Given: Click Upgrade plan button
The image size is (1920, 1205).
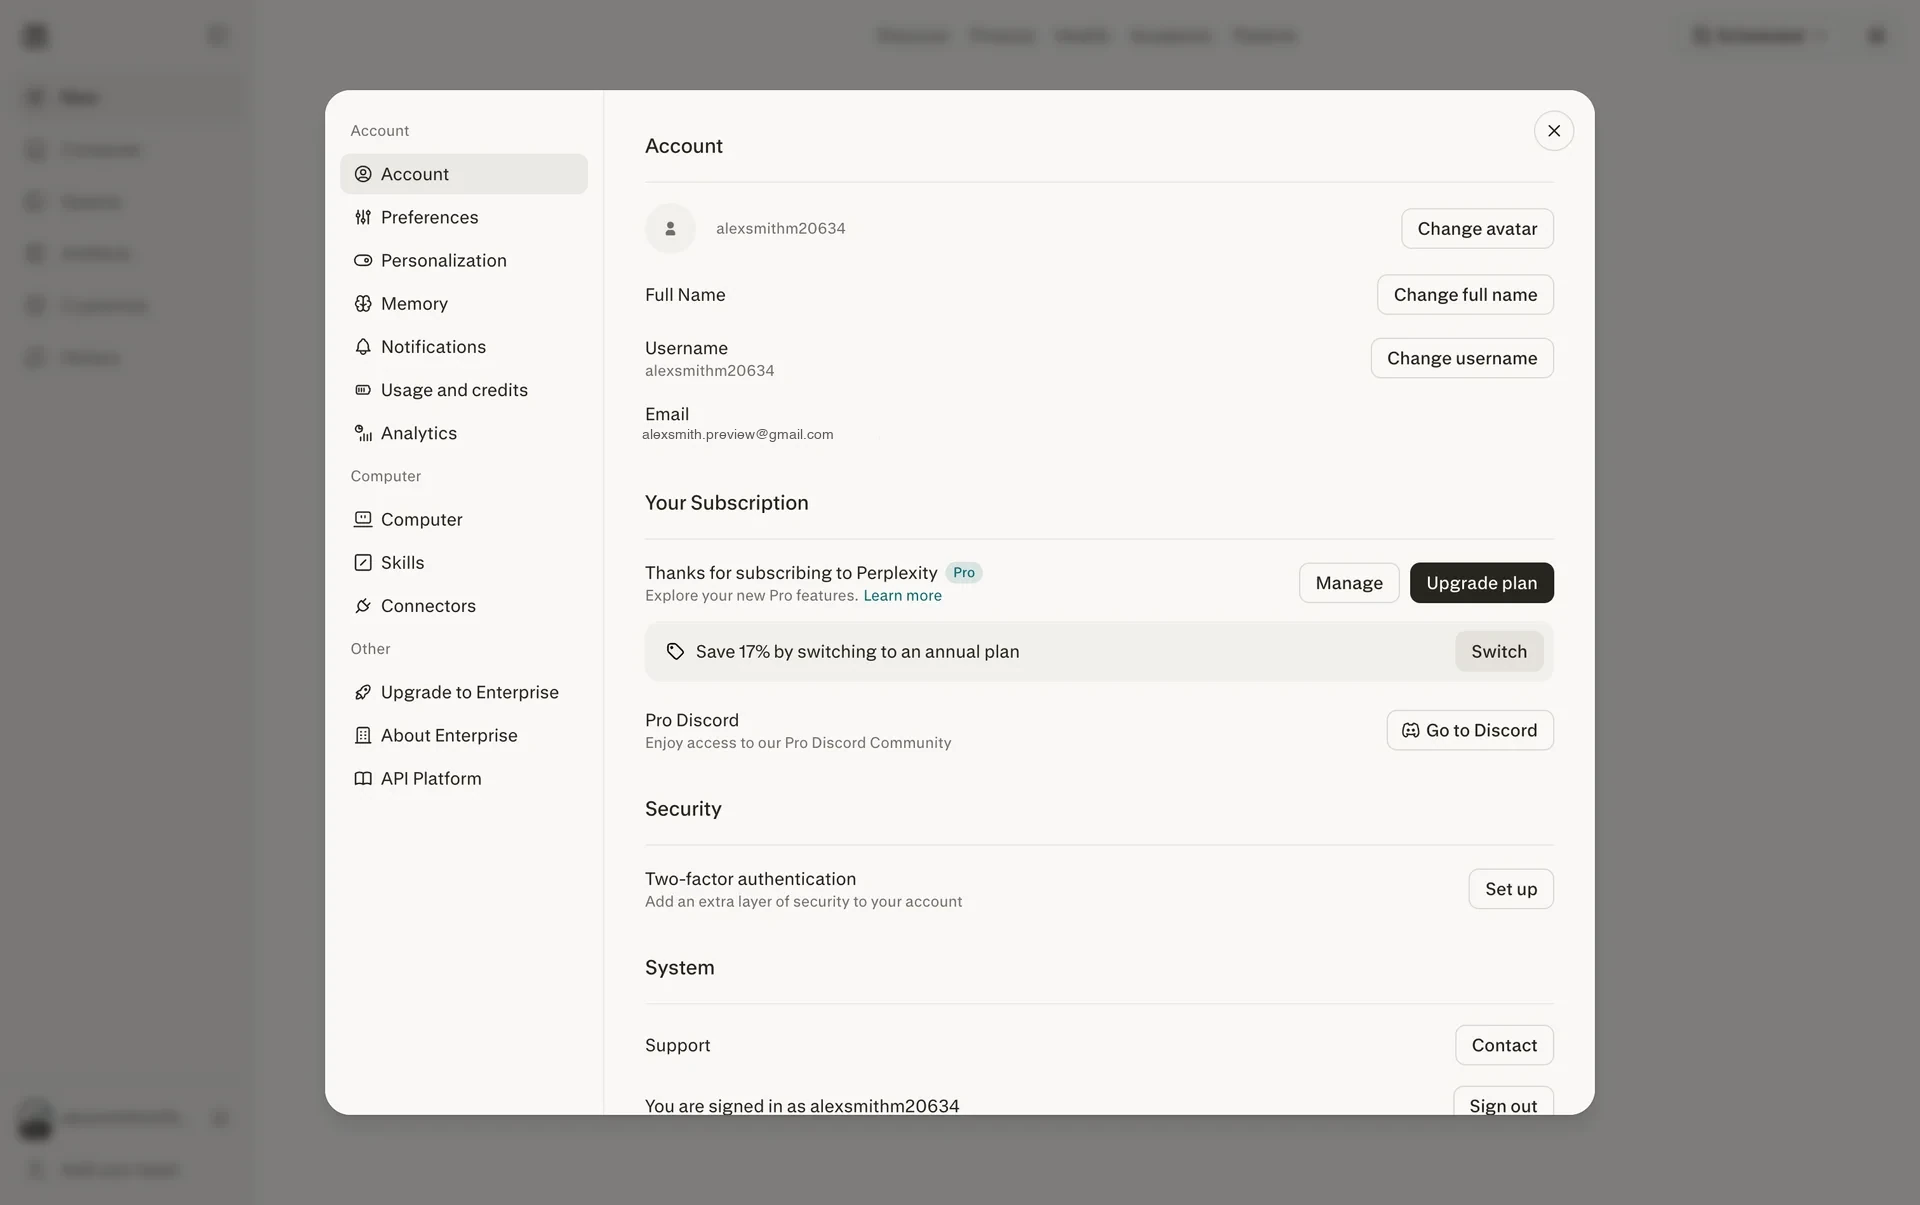Looking at the screenshot, I should point(1481,583).
